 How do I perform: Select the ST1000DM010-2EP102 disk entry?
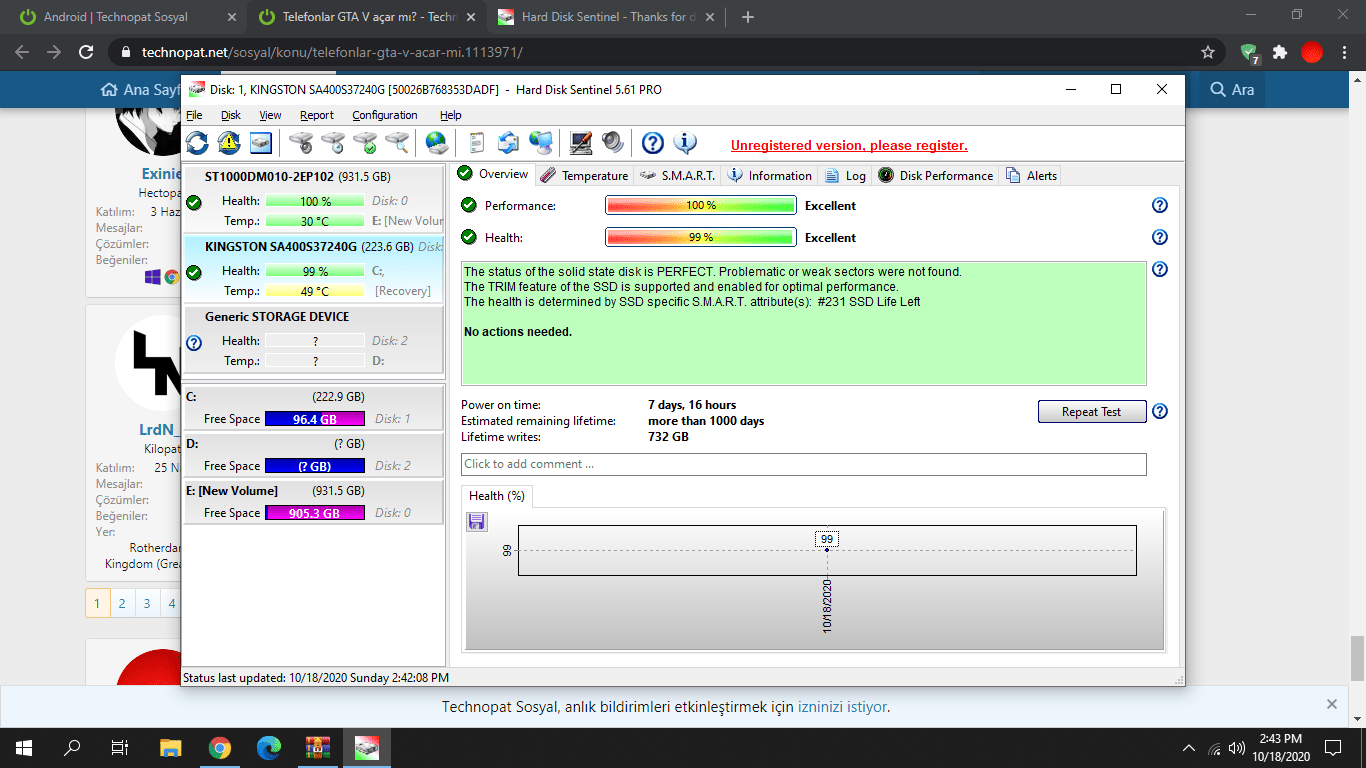(x=313, y=198)
